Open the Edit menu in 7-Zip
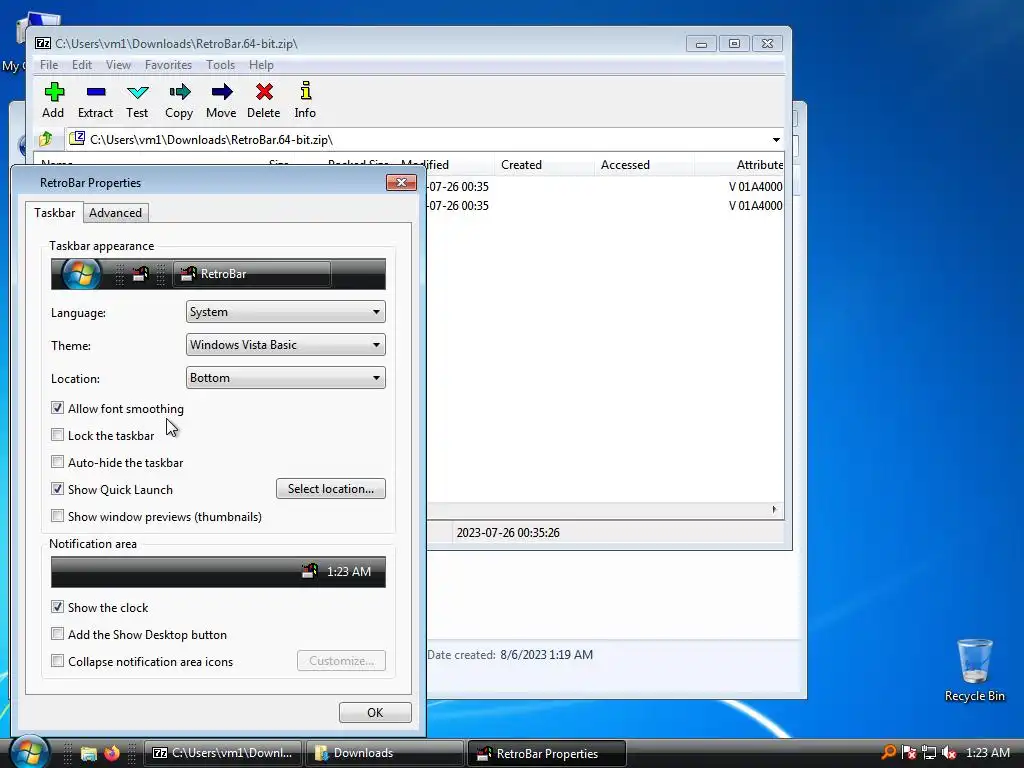1024x768 pixels. click(x=82, y=65)
